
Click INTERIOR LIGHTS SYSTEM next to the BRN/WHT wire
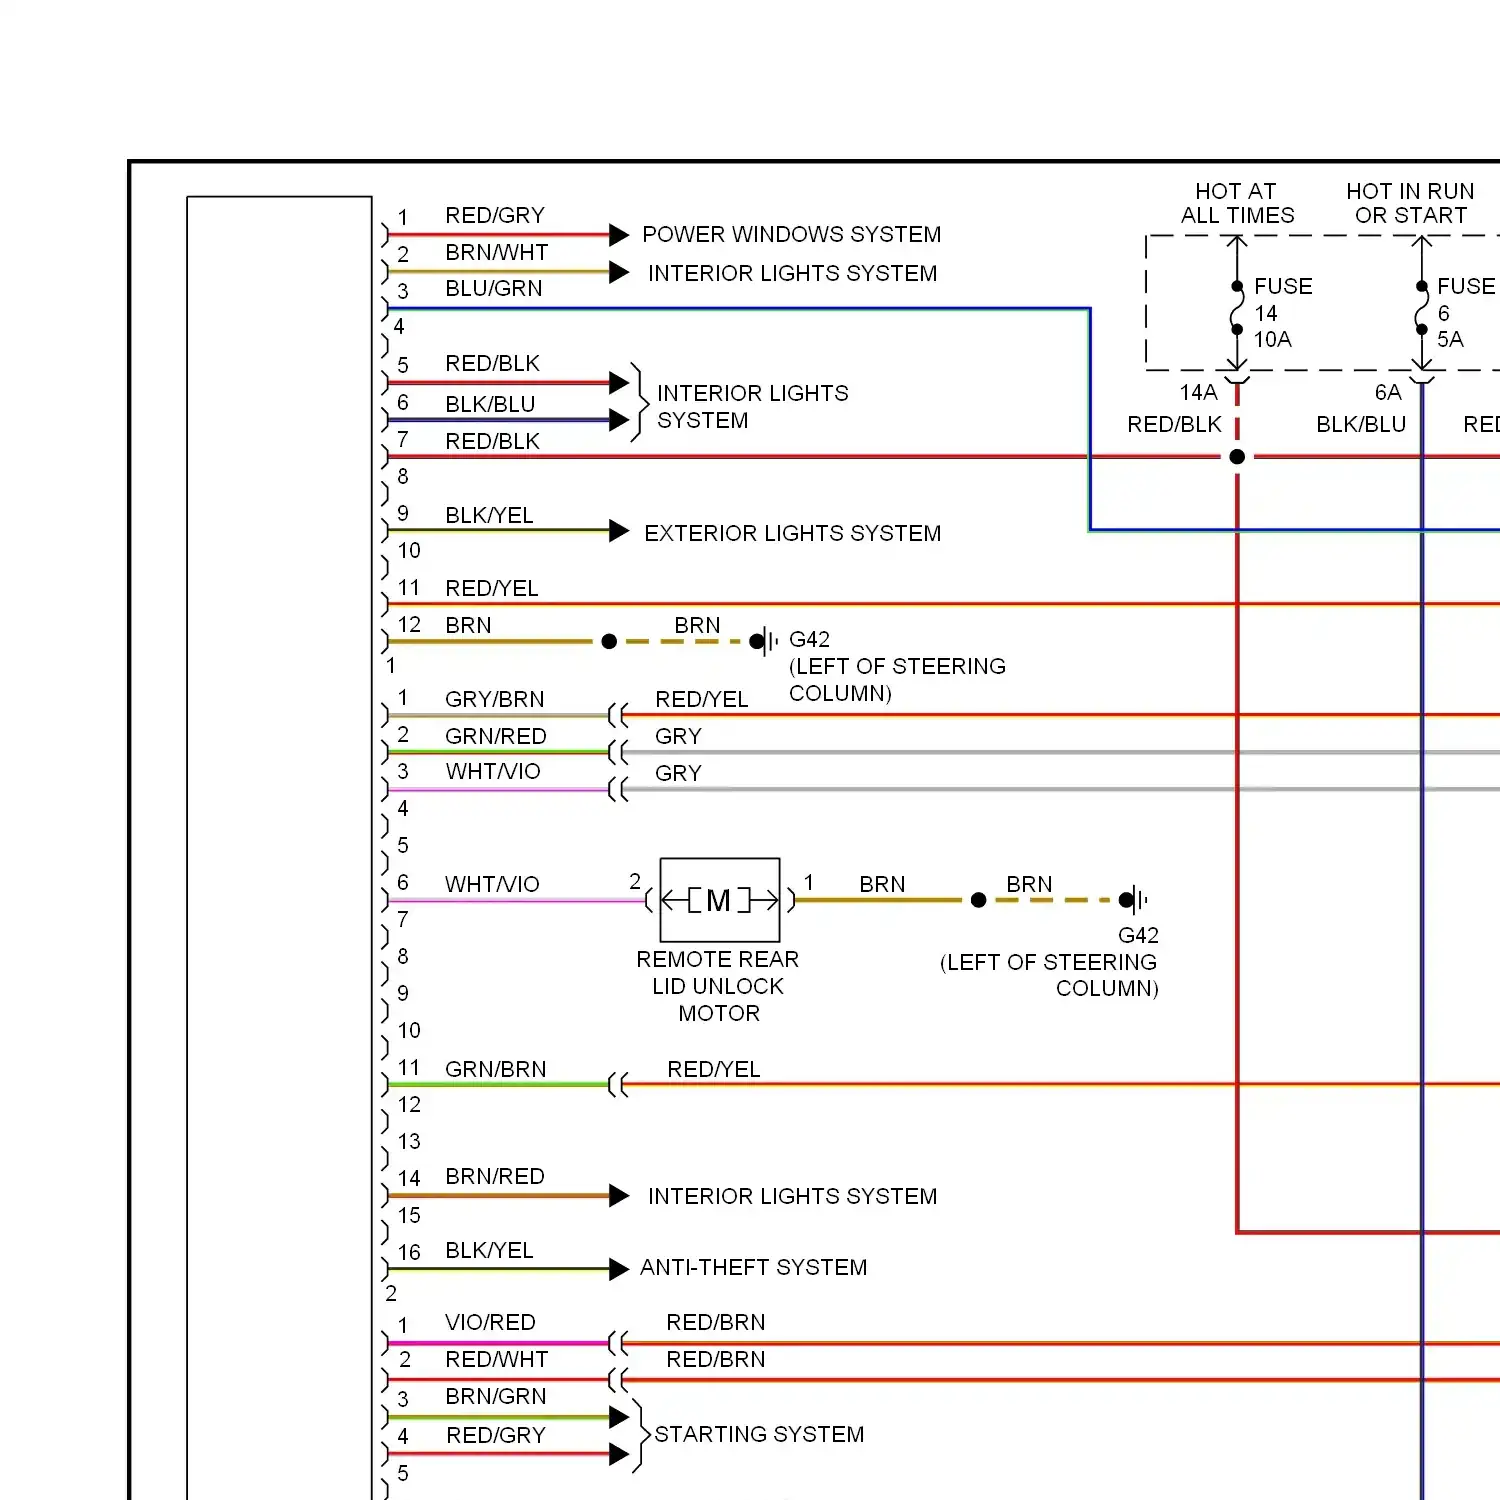coord(792,273)
